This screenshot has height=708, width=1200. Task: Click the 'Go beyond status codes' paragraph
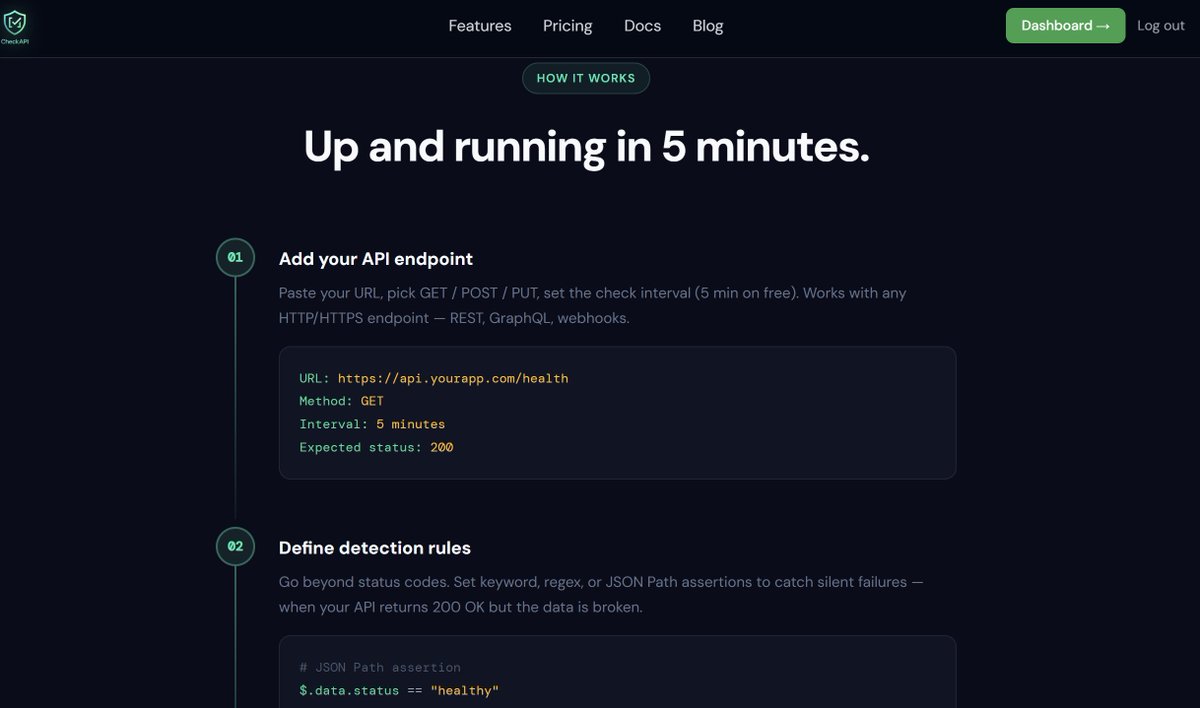pos(601,594)
